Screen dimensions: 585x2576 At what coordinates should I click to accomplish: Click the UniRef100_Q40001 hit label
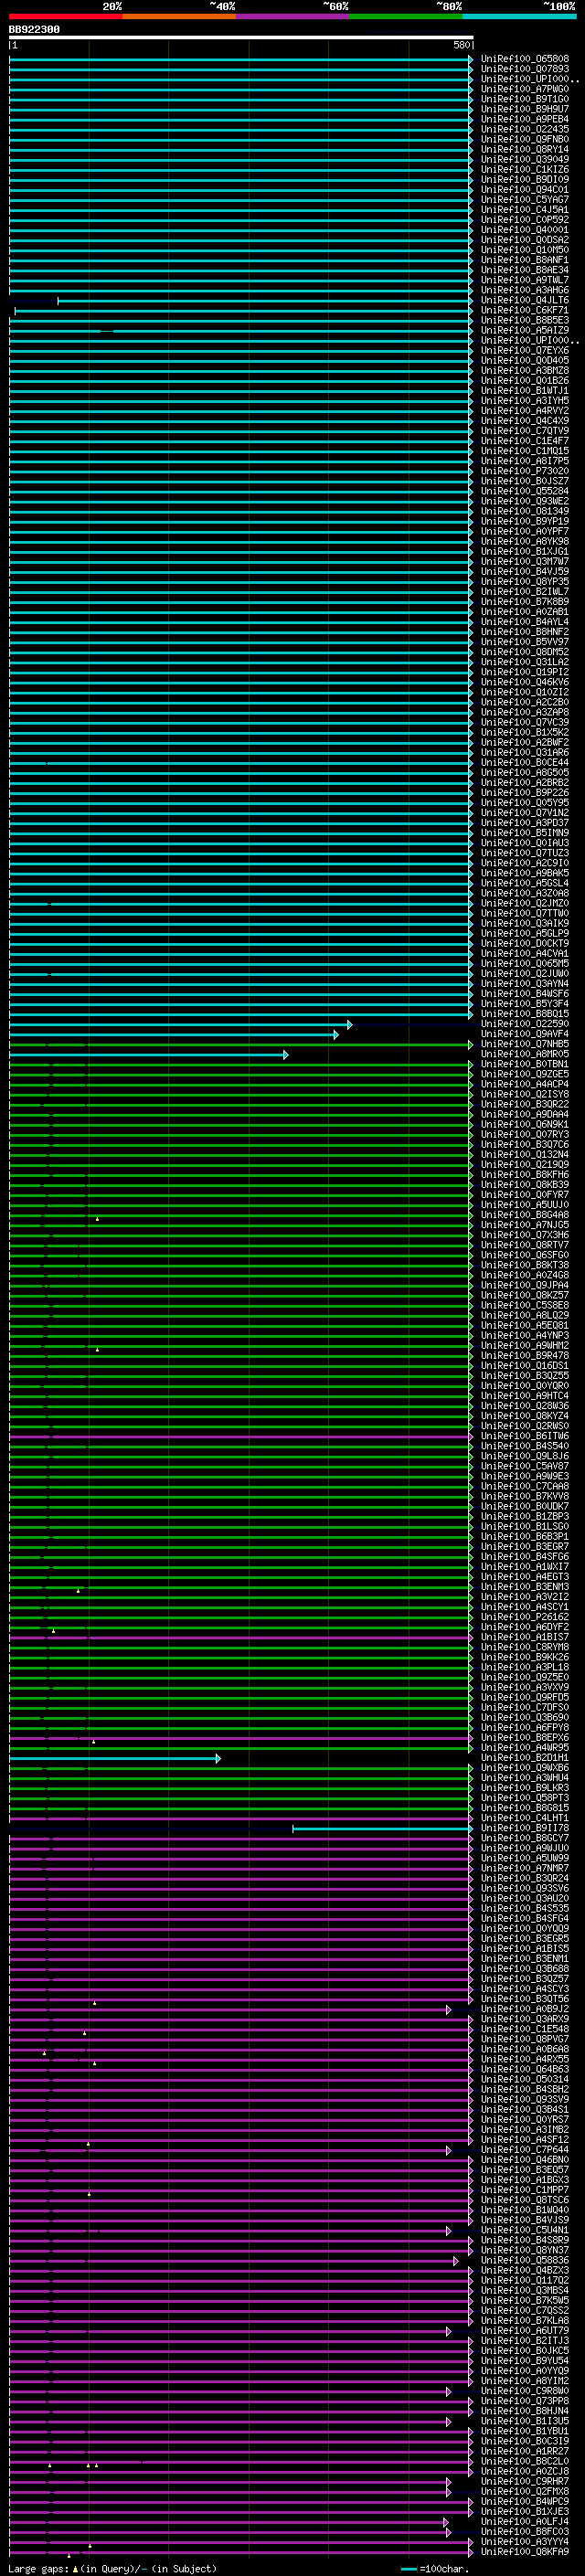(525, 230)
